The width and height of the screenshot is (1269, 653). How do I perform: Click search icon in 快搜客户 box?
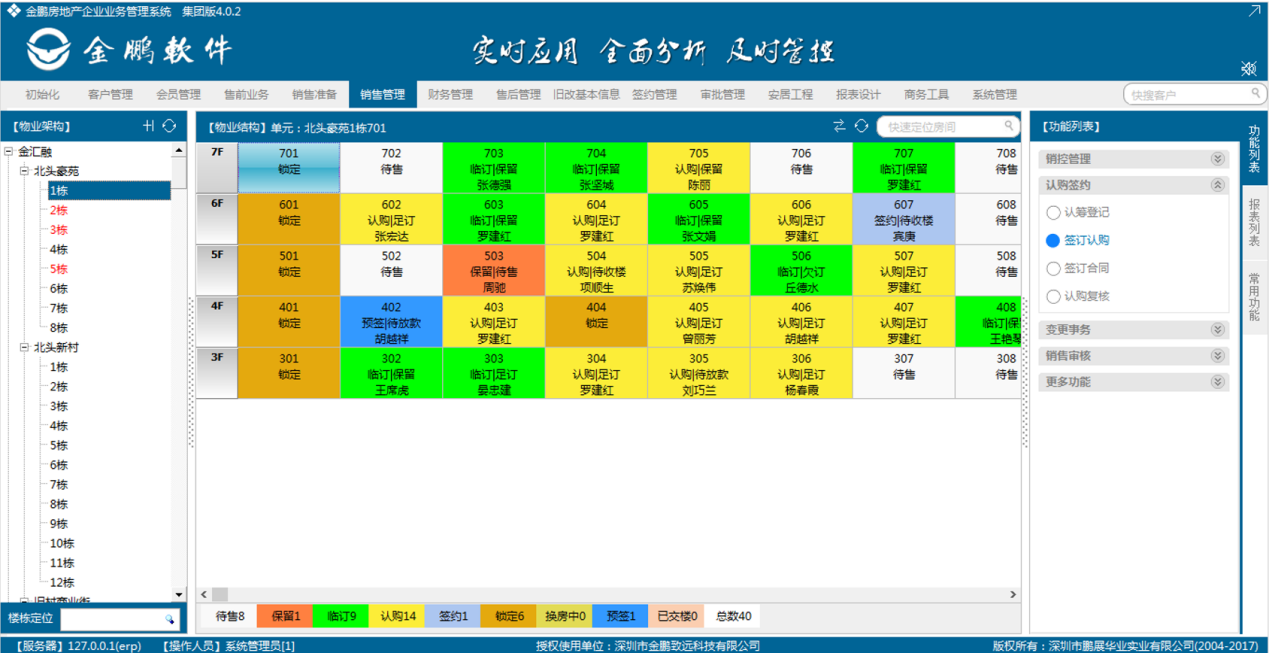point(1256,94)
